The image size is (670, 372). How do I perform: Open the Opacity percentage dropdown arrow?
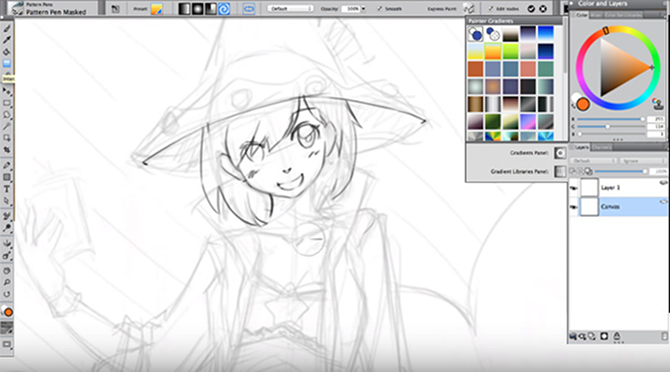pyautogui.click(x=364, y=9)
